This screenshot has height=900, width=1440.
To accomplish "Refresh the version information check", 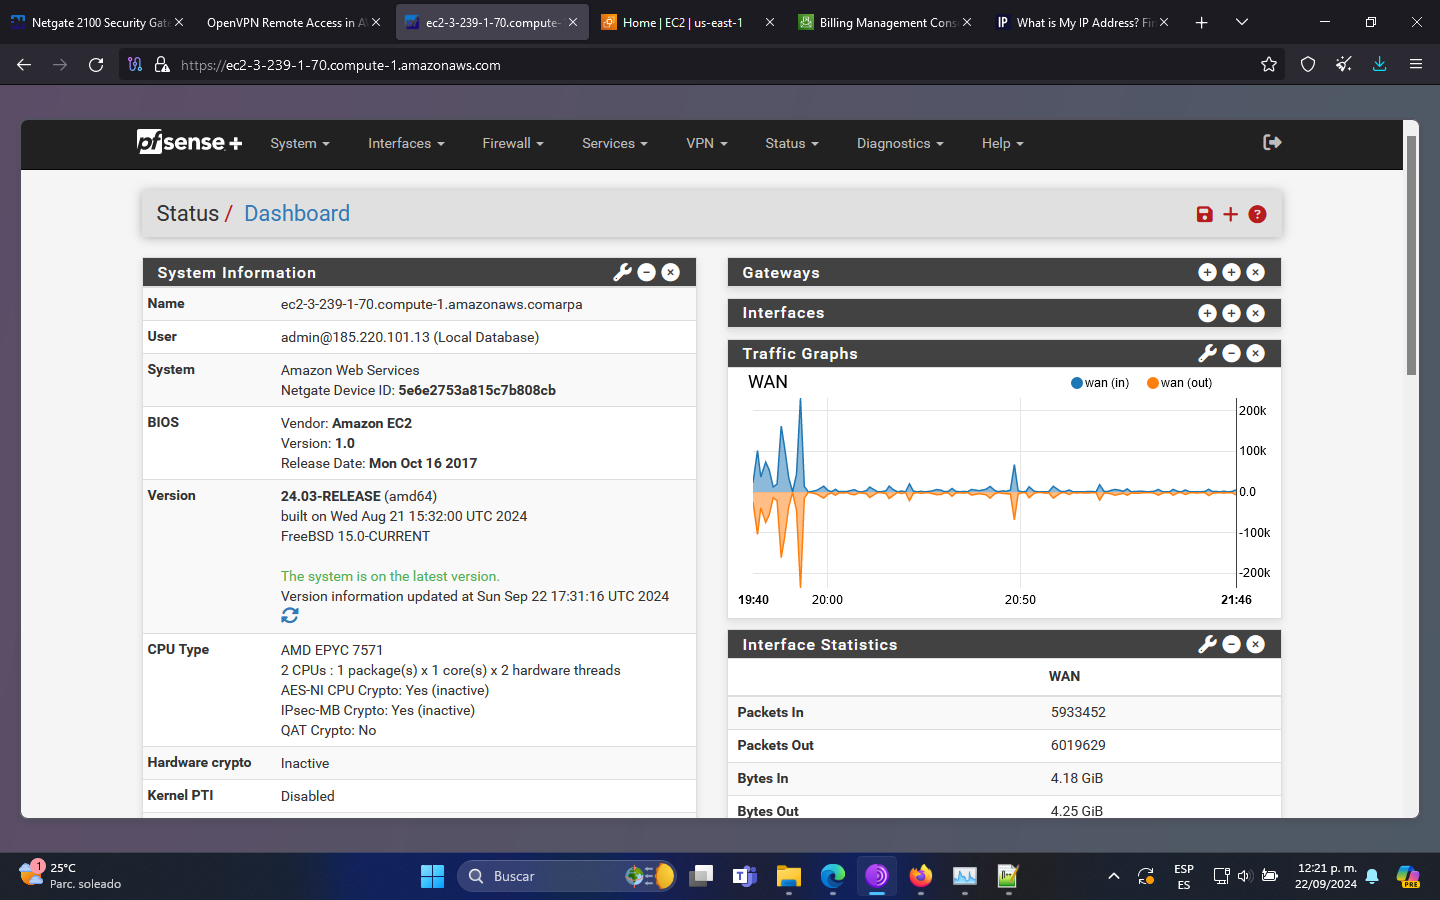I will 290,616.
